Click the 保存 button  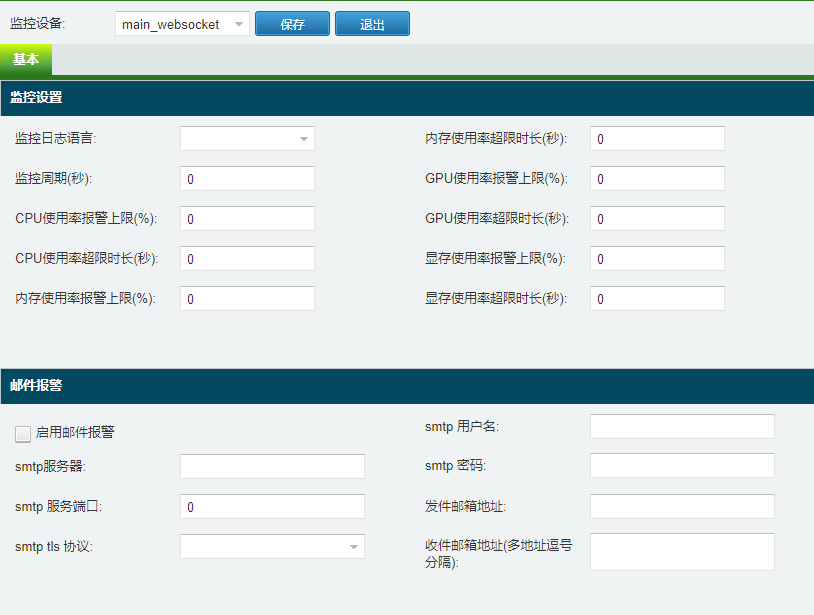click(x=292, y=24)
